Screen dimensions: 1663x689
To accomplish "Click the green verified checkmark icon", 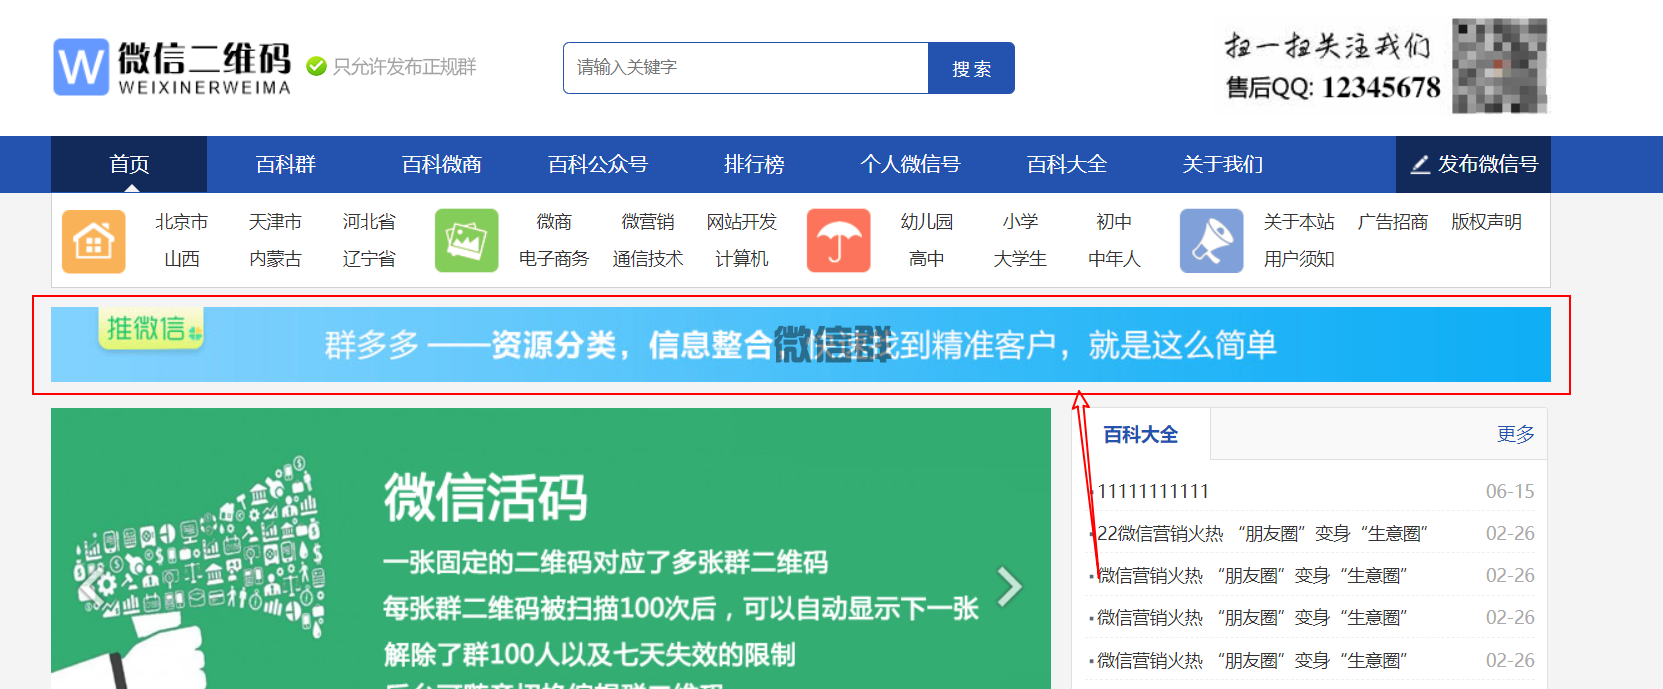I will point(316,67).
